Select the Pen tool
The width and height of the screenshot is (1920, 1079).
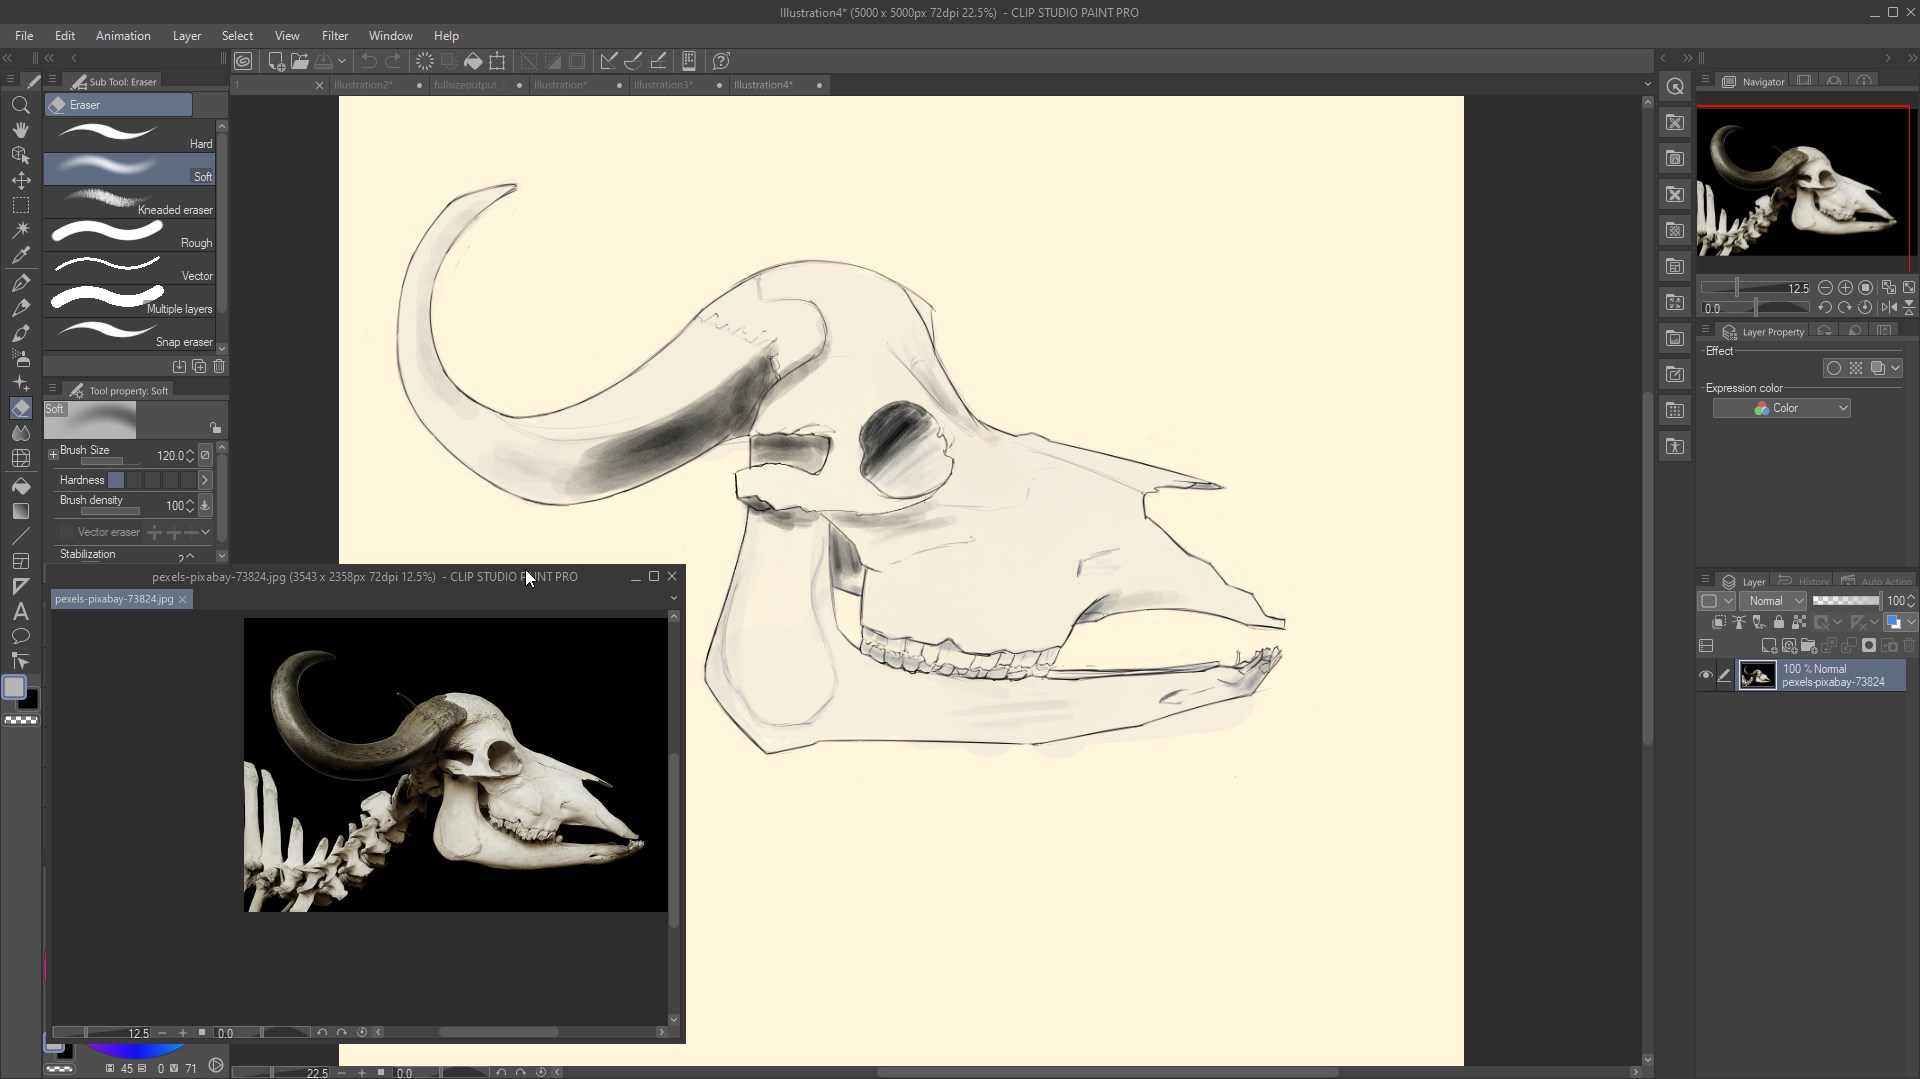point(20,283)
